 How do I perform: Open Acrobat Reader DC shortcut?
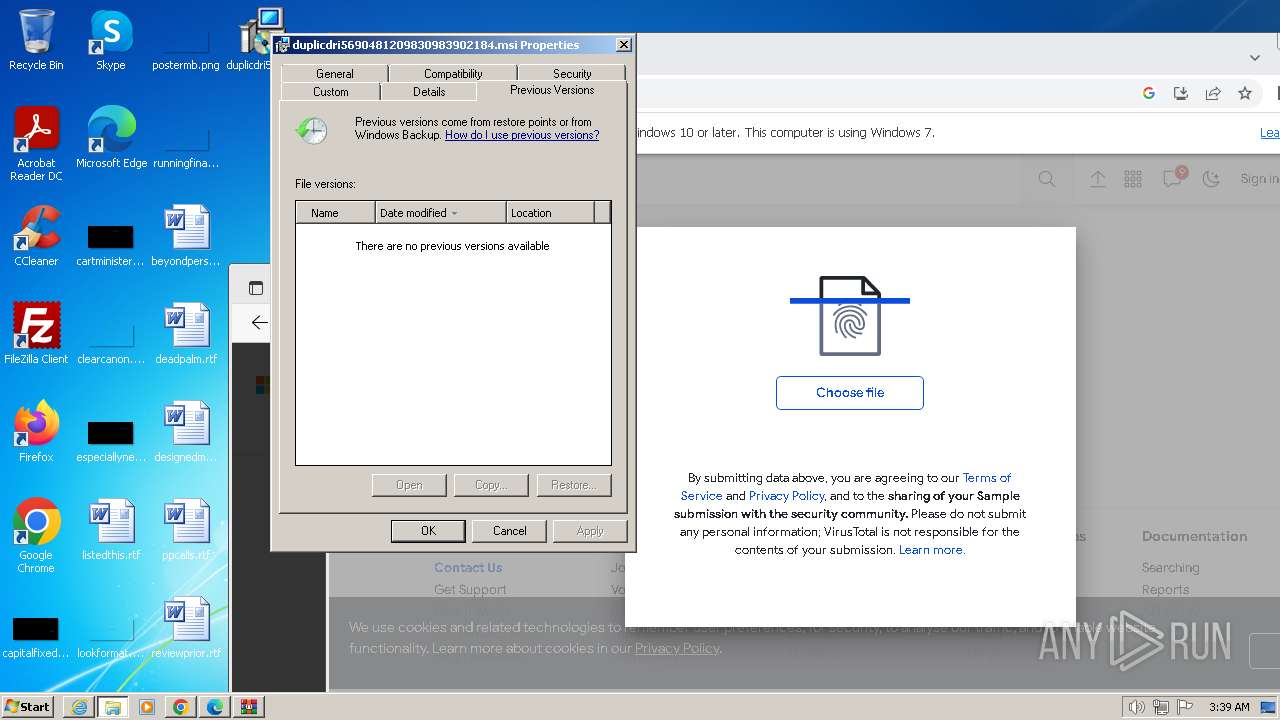(36, 145)
